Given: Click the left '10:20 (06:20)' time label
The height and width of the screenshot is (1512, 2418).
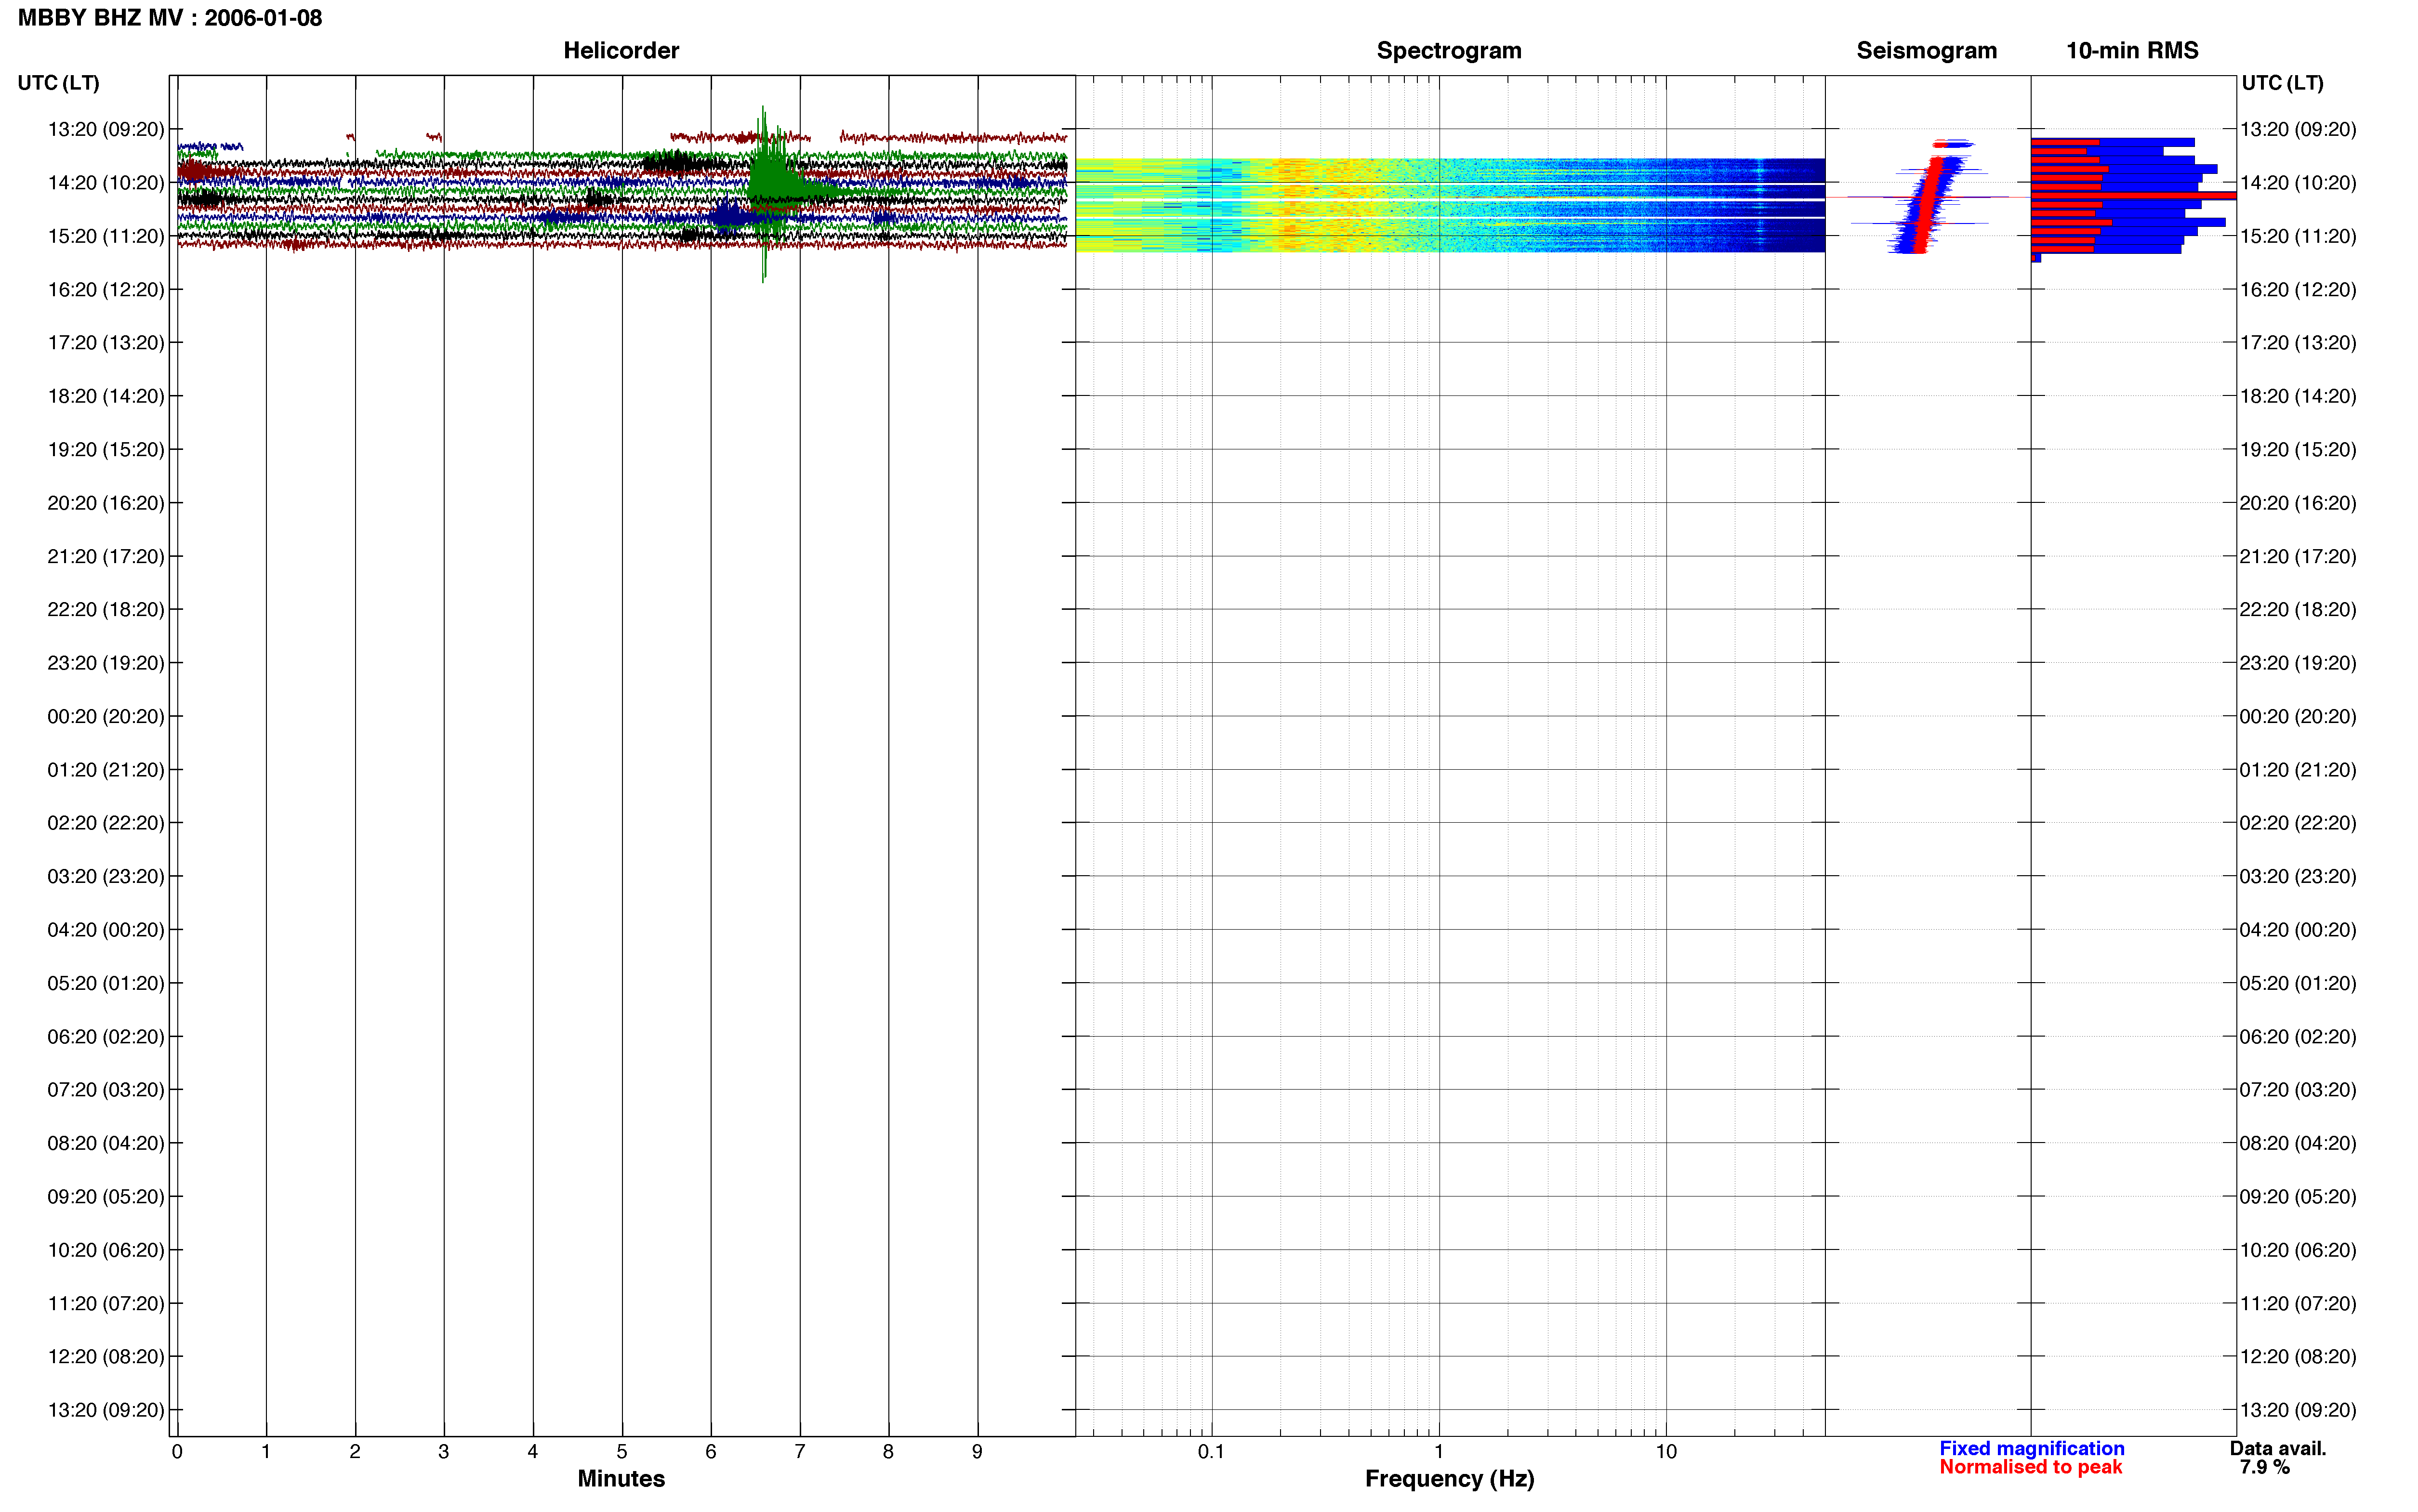Looking at the screenshot, I should pyautogui.click(x=106, y=1250).
